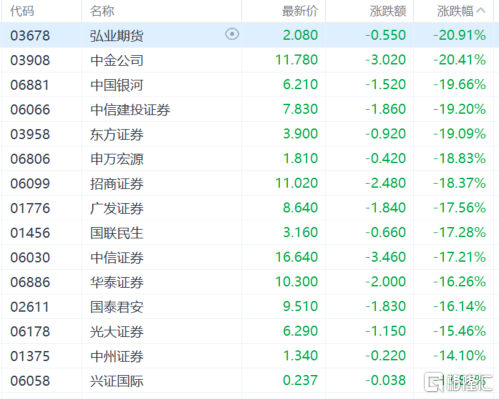Open 中州证券 stock name
Viewport: 499px width, 399px height.
click(x=117, y=356)
